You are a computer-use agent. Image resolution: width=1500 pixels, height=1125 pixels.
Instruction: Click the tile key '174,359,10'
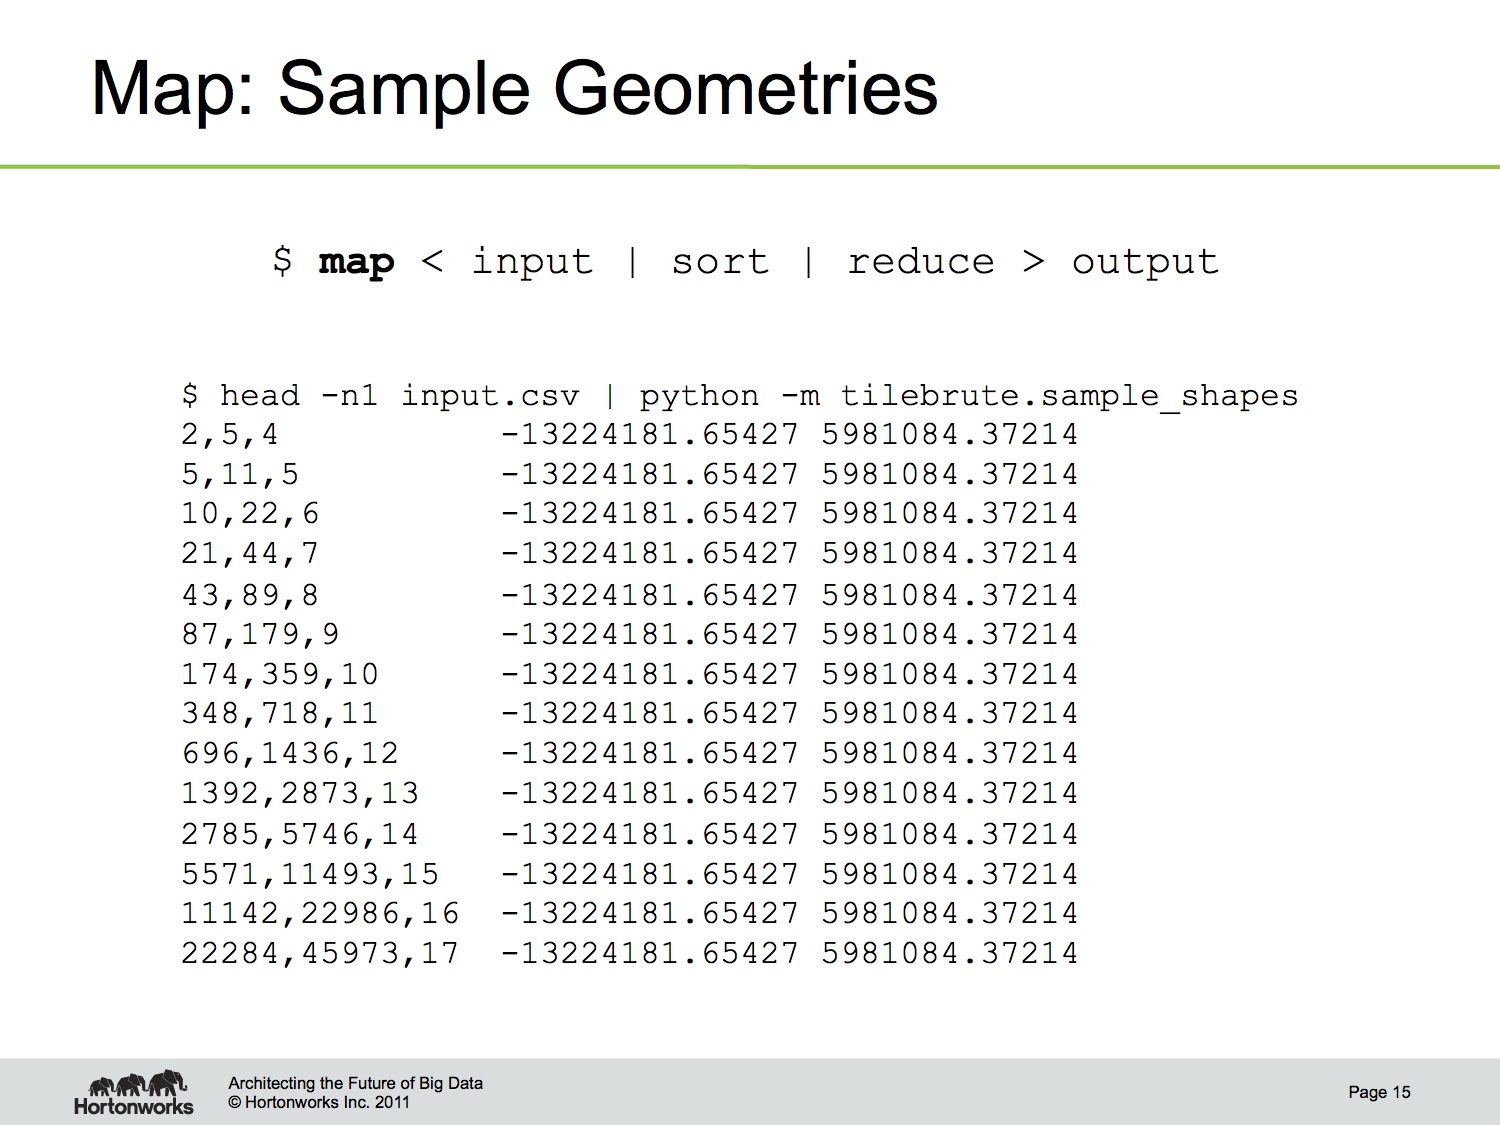point(280,675)
